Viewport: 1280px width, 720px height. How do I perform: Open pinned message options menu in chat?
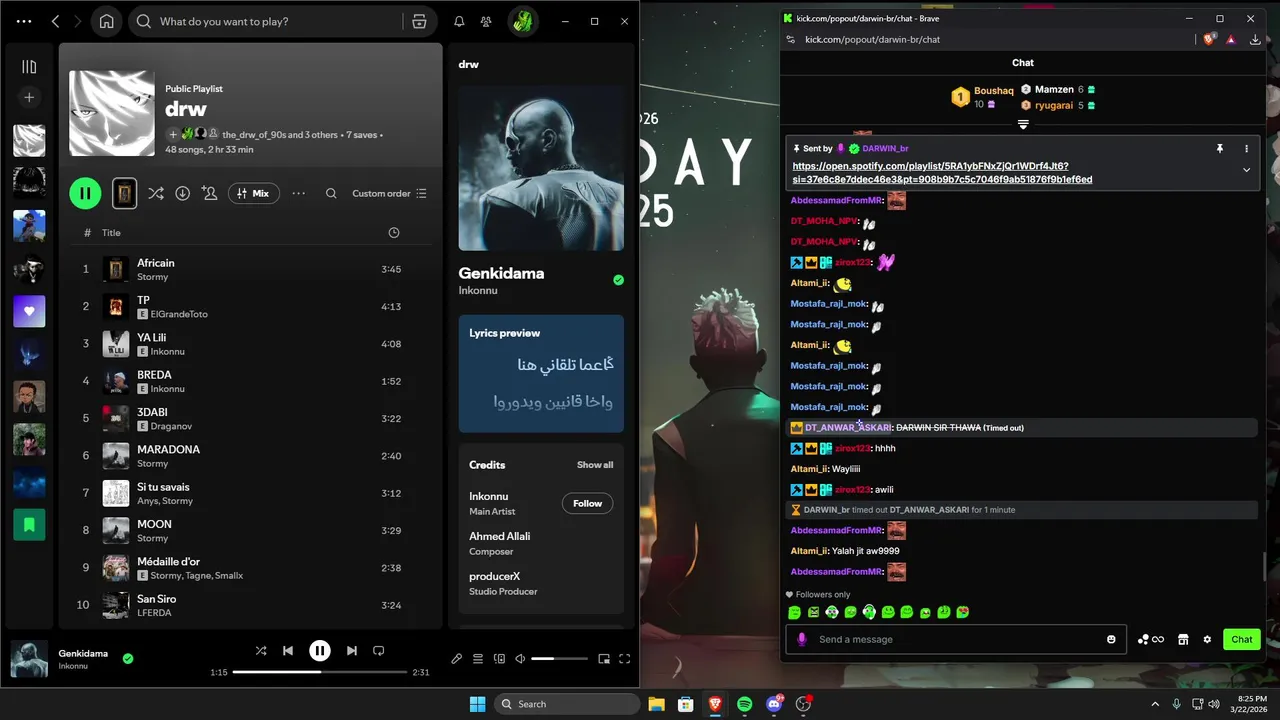point(1246,148)
